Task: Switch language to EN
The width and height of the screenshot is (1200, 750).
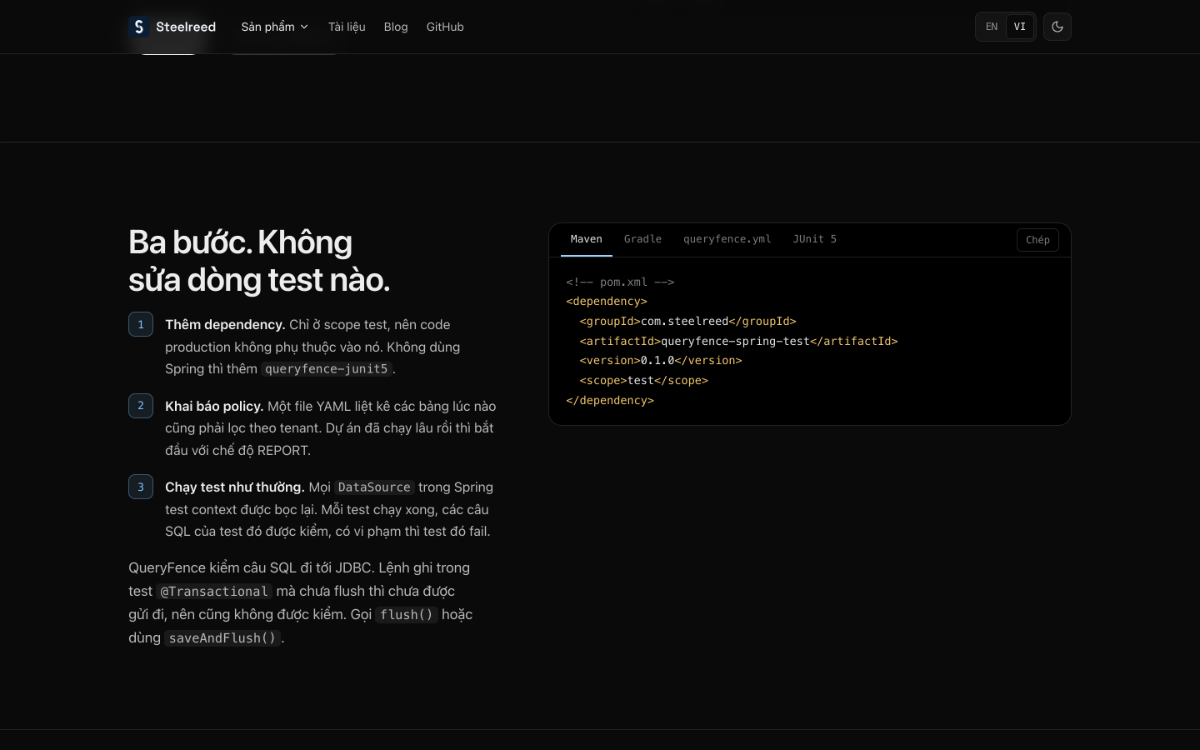Action: [x=992, y=27]
